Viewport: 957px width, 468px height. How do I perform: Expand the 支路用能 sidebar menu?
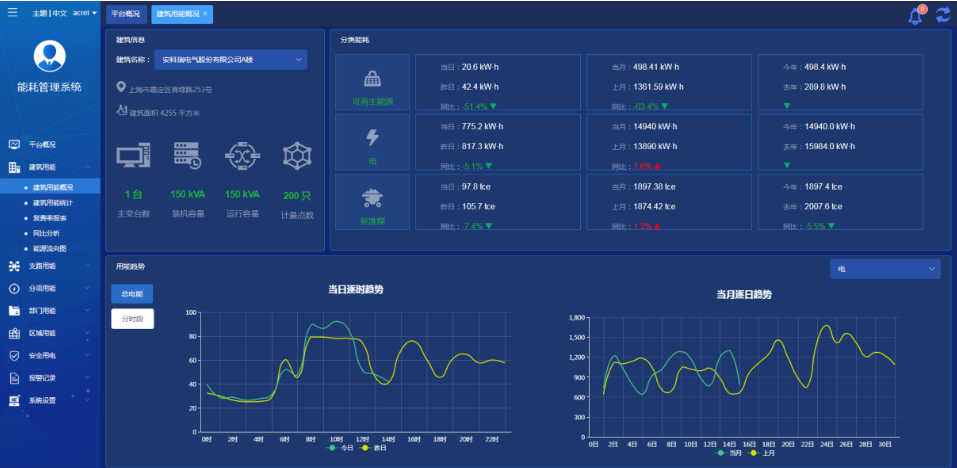[x=50, y=266]
